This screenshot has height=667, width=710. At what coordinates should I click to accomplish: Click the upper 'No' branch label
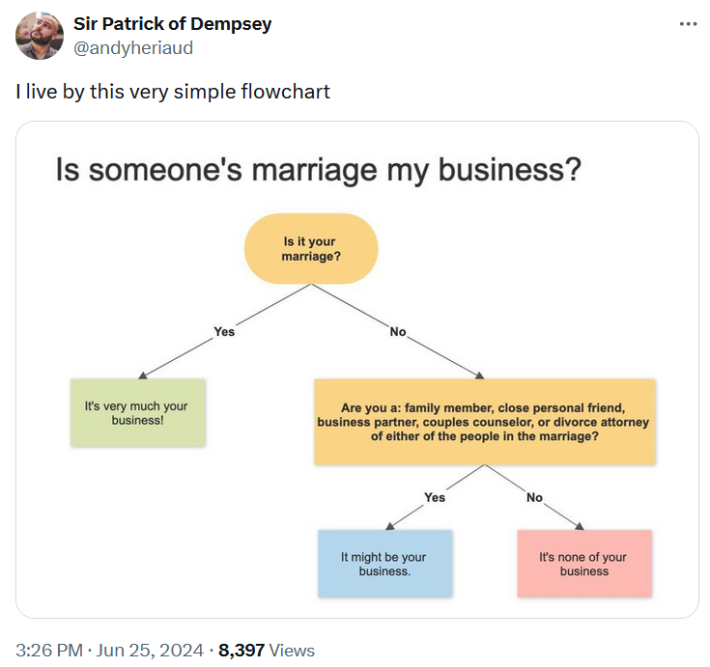click(x=398, y=331)
